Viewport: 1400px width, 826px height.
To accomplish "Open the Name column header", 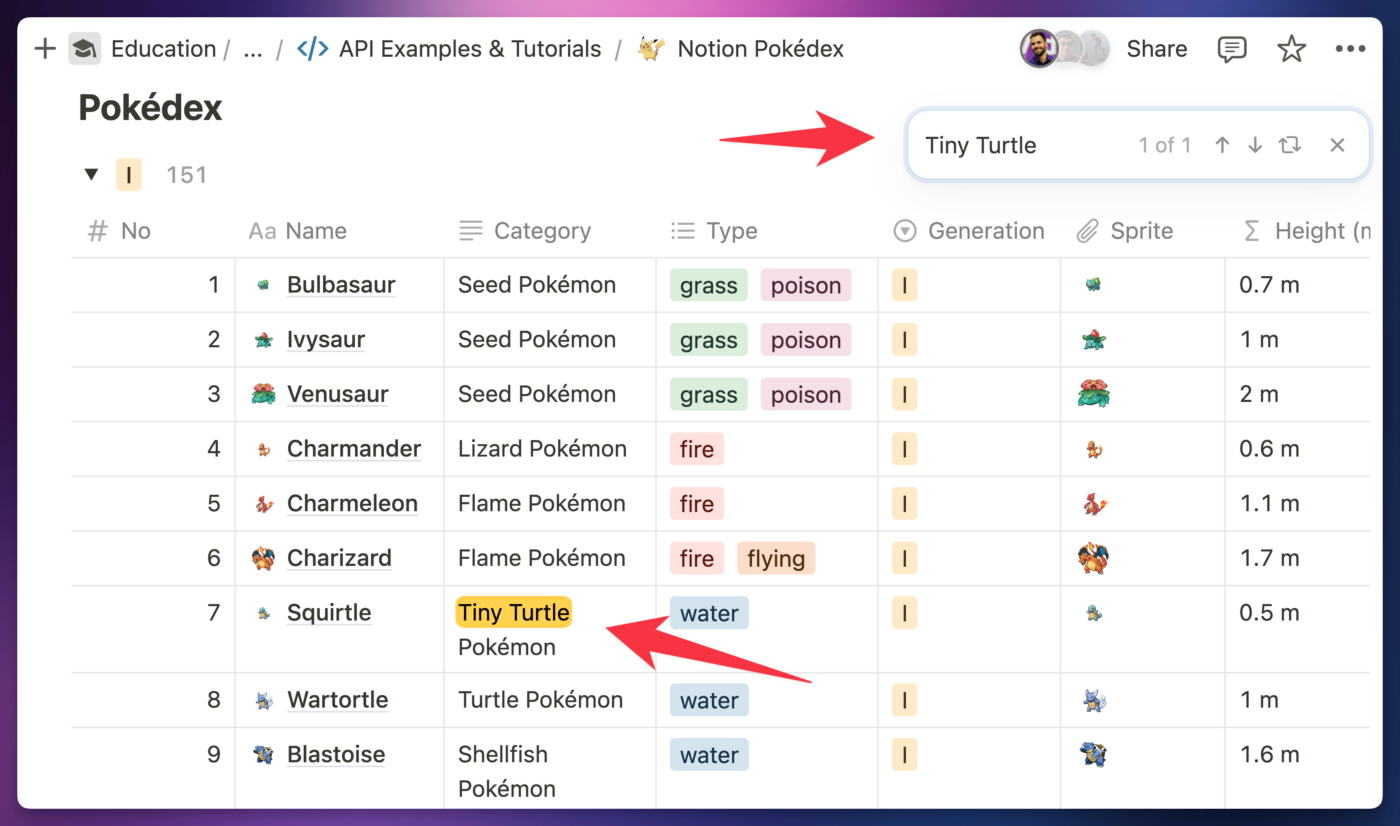I will click(298, 231).
